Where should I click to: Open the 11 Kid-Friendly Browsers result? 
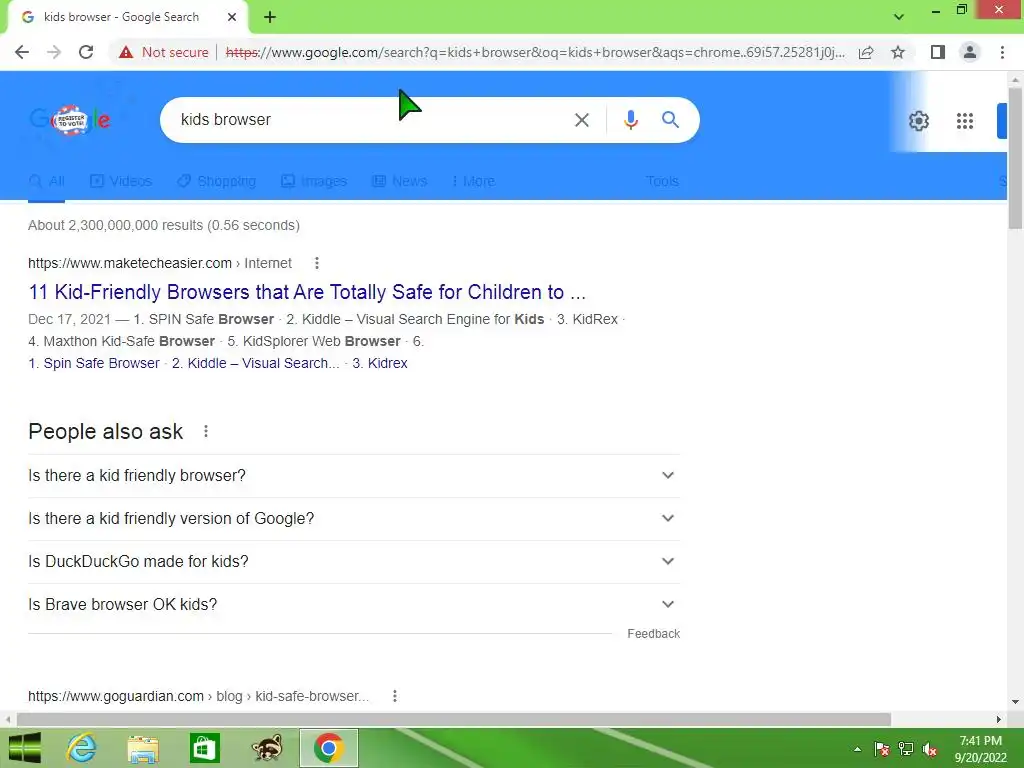(307, 292)
